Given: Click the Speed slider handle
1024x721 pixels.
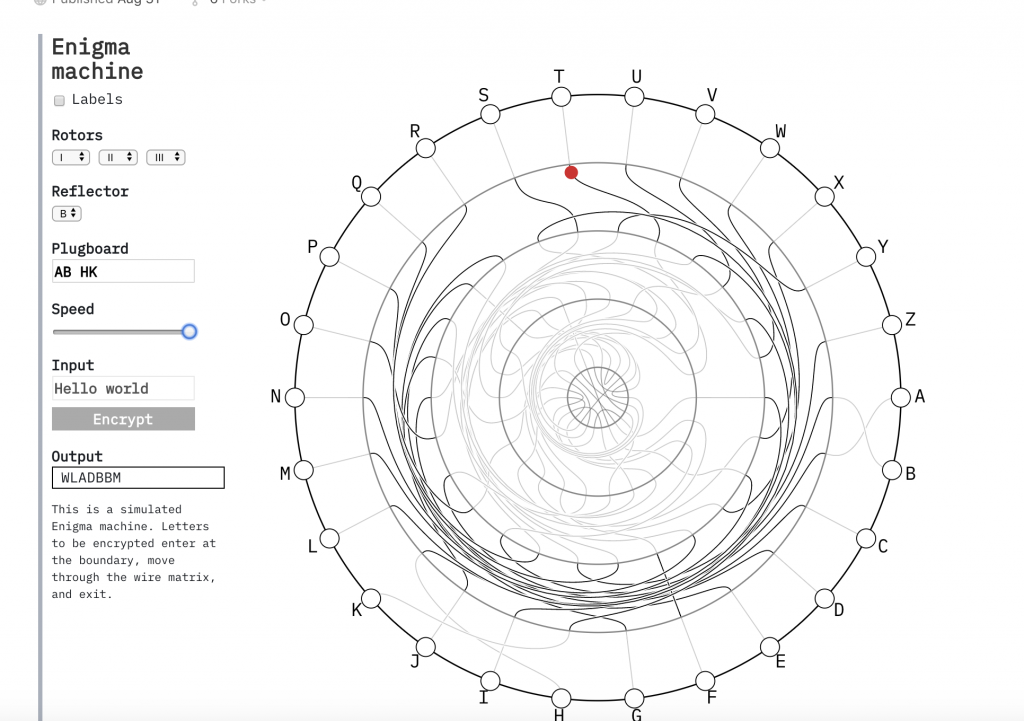Looking at the screenshot, I should pyautogui.click(x=189, y=332).
